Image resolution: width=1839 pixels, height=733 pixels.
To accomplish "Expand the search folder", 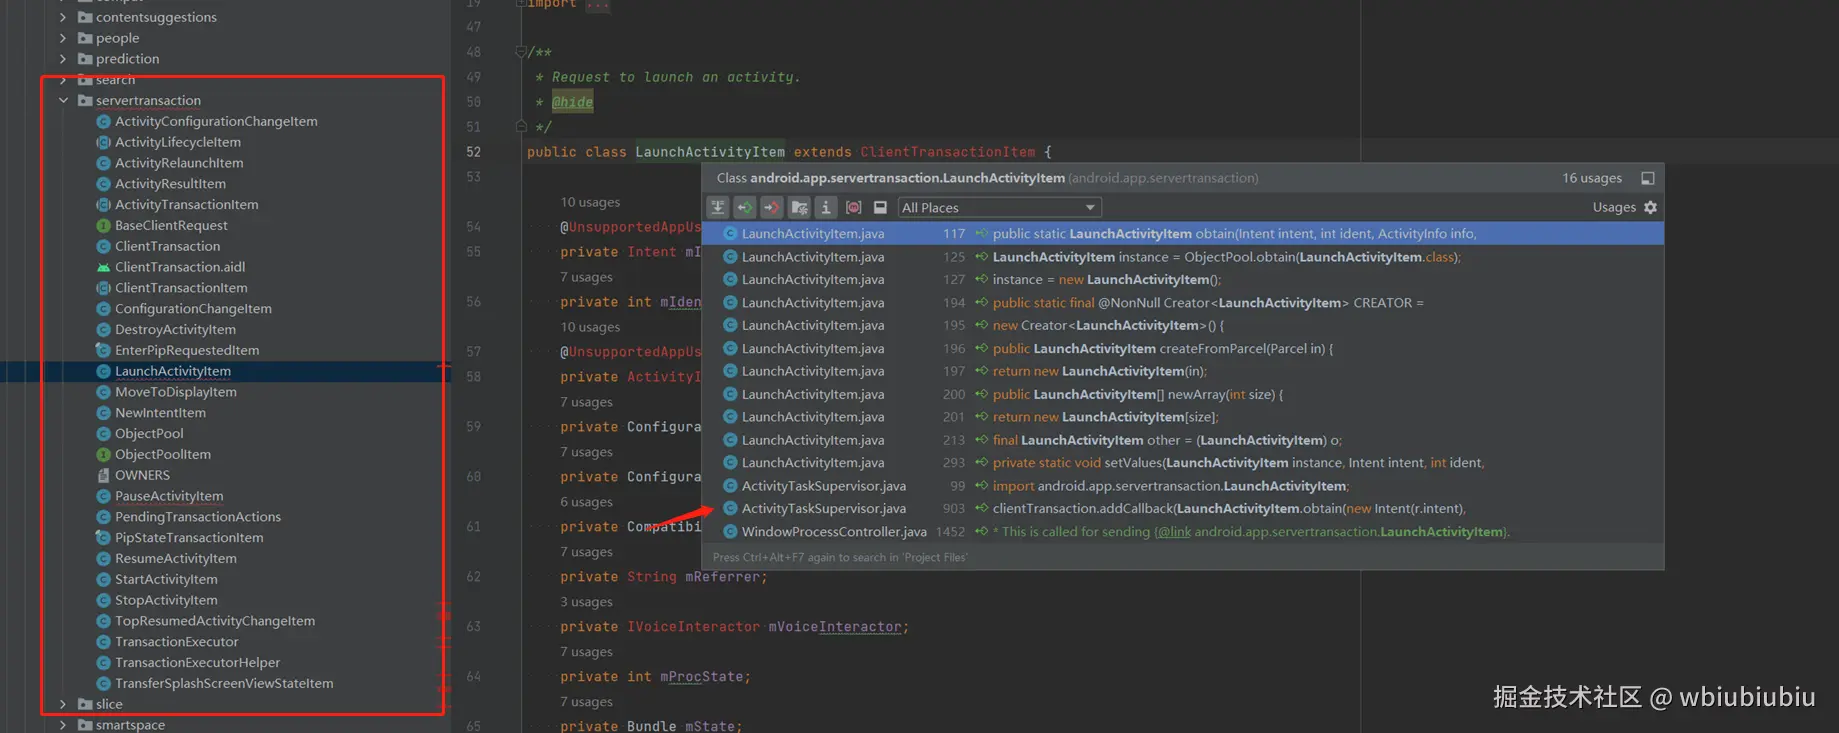I will (63, 80).
